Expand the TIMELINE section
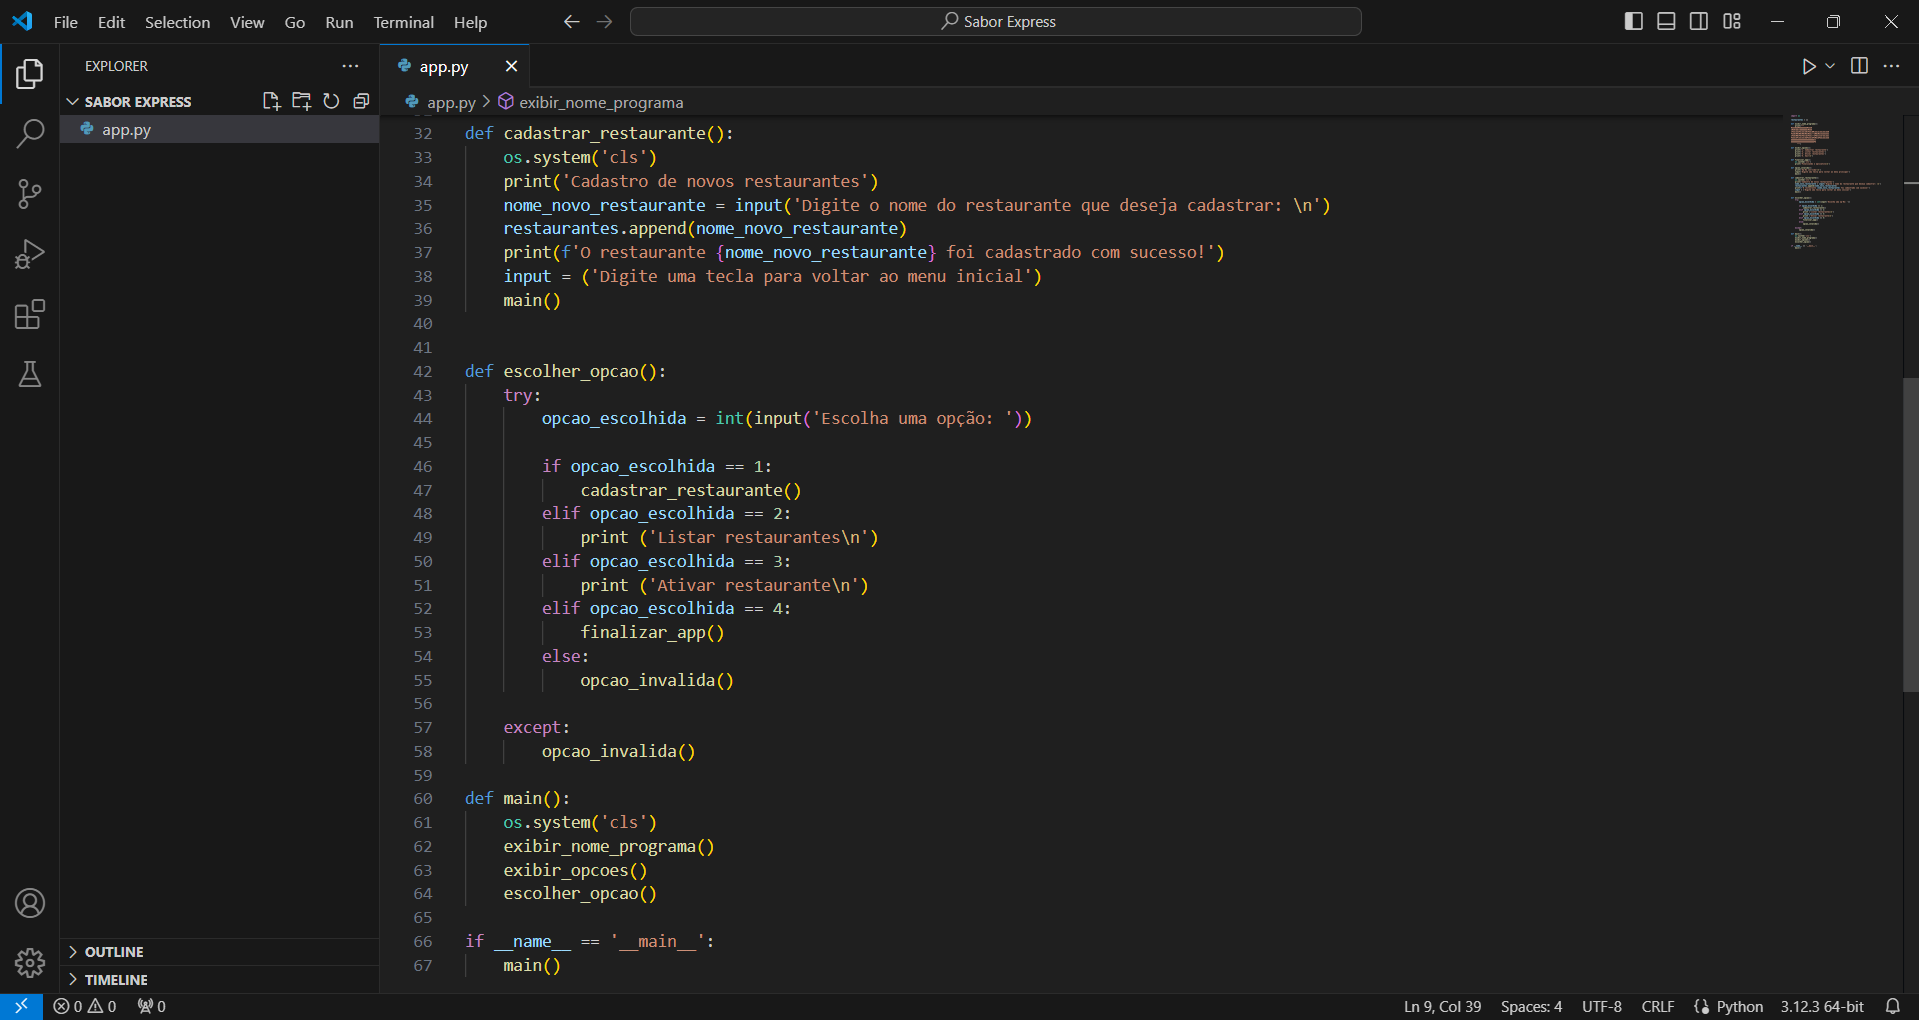The height and width of the screenshot is (1020, 1919). (116, 980)
